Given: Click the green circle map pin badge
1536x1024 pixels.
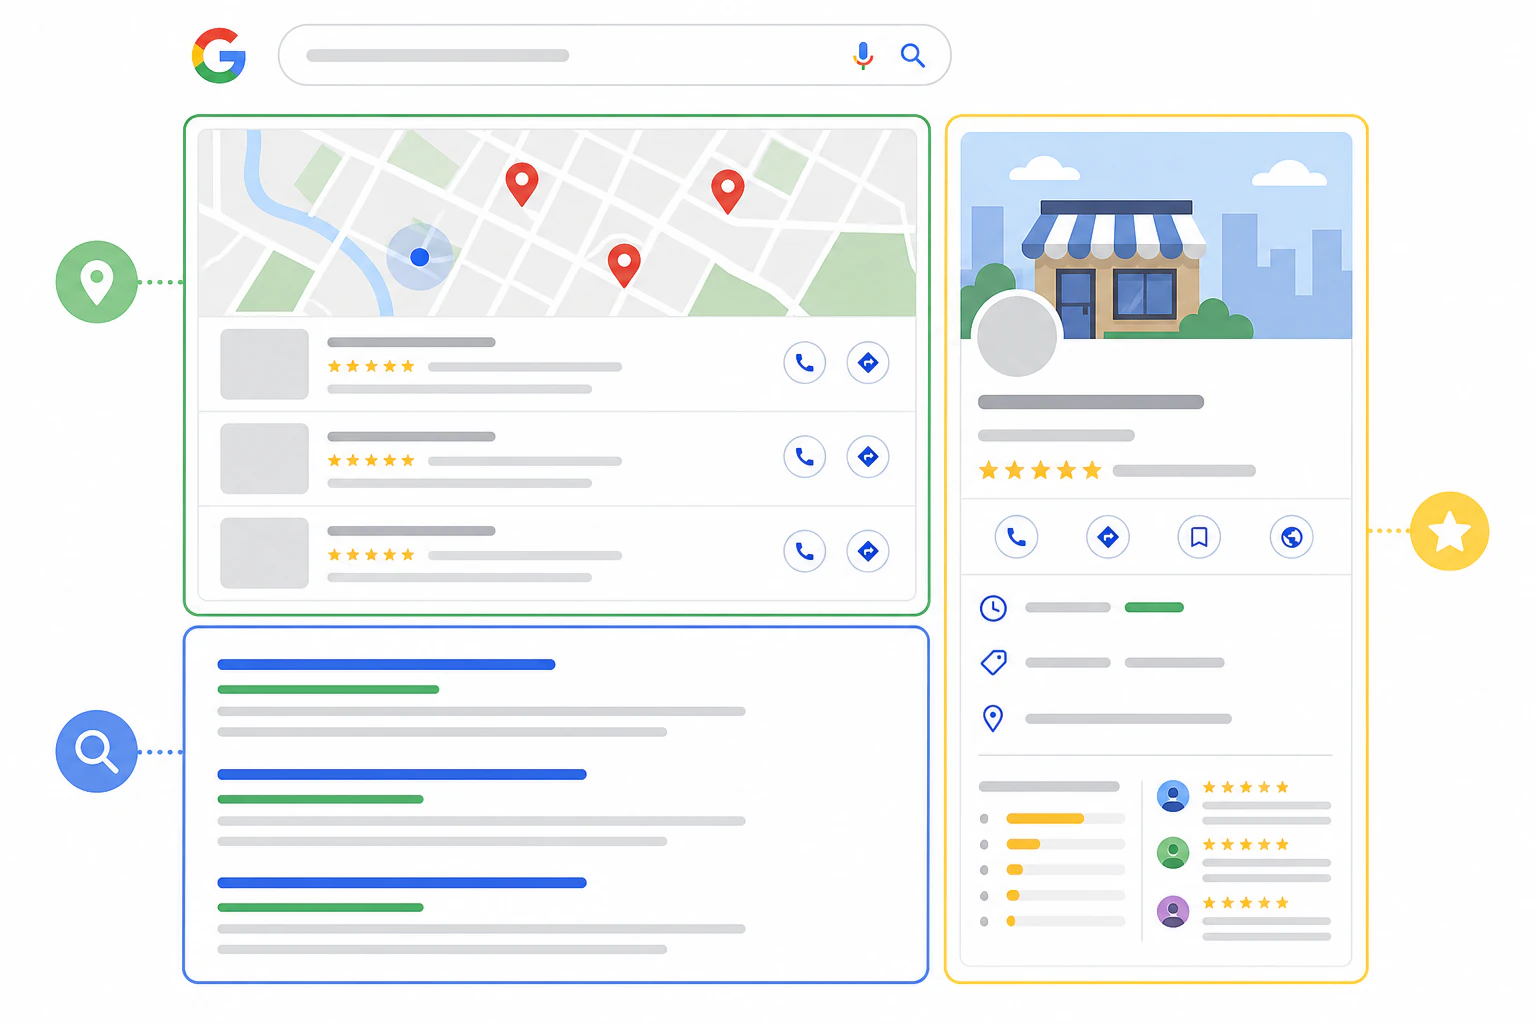Looking at the screenshot, I should 96,282.
